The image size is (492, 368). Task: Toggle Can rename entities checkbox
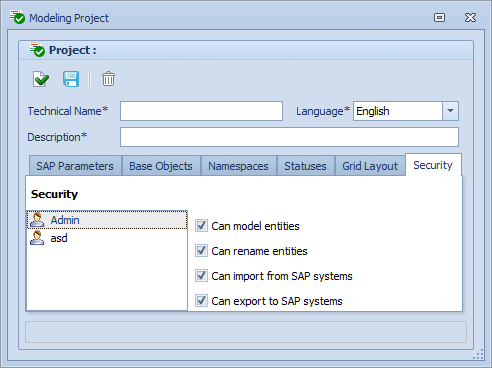tap(201, 251)
